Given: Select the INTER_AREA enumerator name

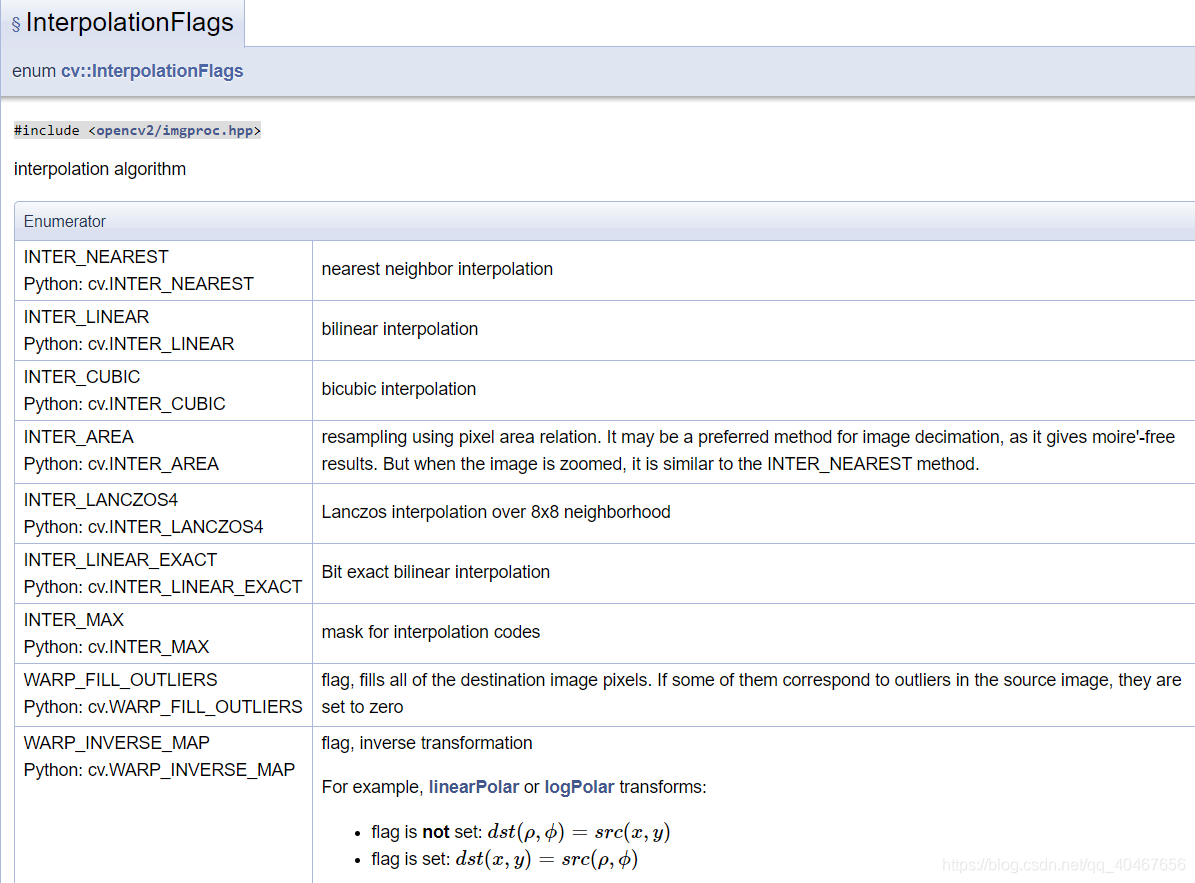Looking at the screenshot, I should click(78, 437).
